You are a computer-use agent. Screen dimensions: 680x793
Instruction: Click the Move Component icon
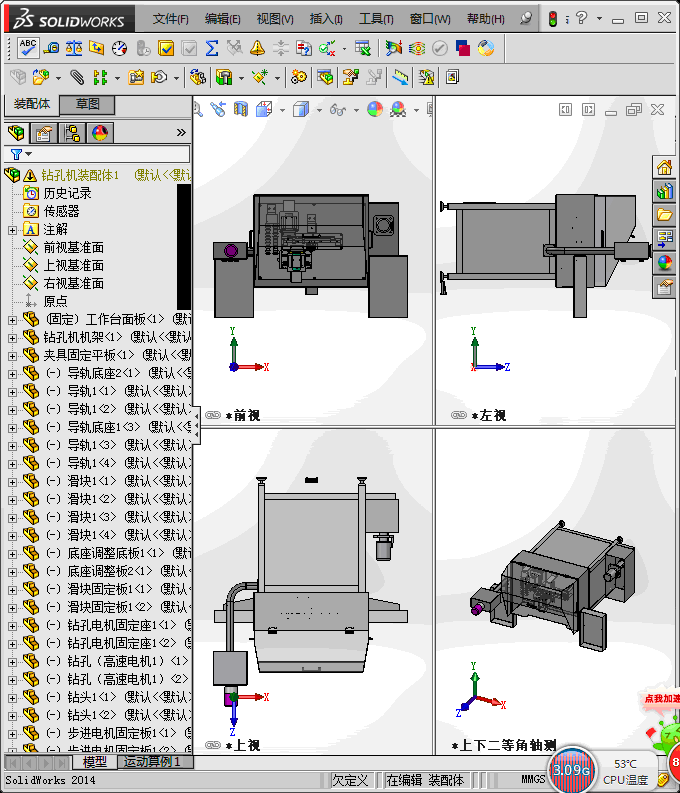point(159,77)
